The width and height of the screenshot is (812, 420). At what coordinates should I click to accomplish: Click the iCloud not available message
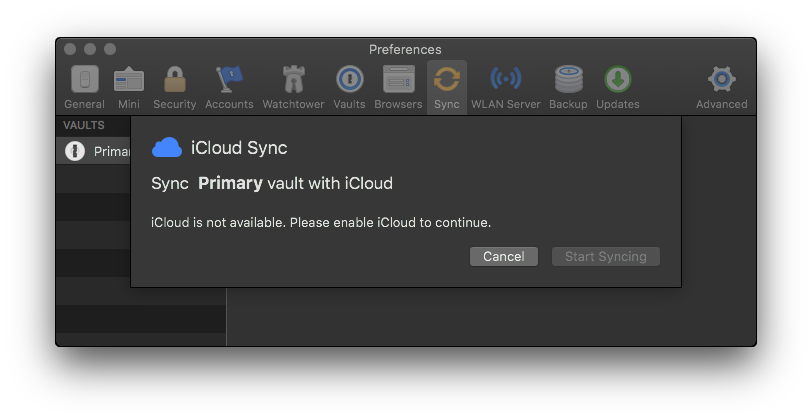pyautogui.click(x=321, y=223)
